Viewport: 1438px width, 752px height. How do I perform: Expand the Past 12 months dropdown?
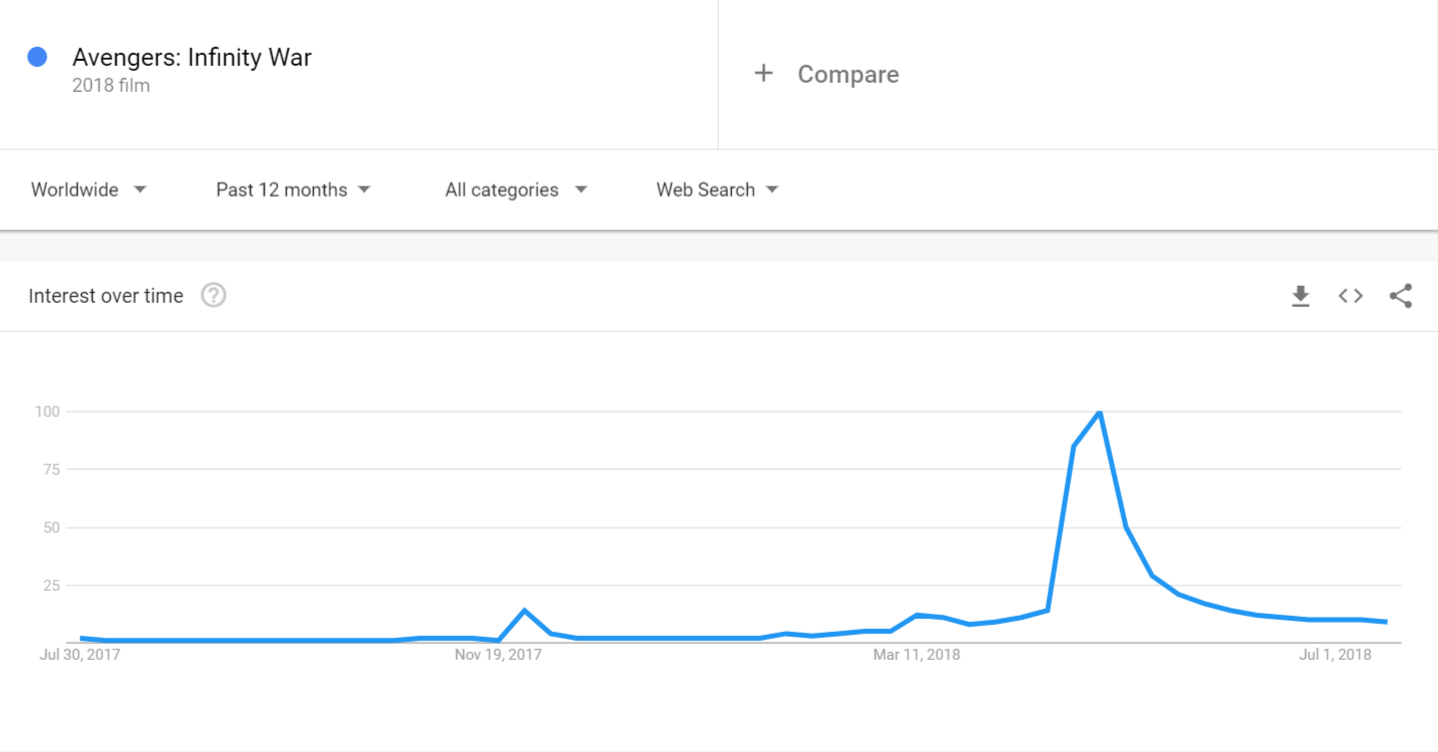293,190
